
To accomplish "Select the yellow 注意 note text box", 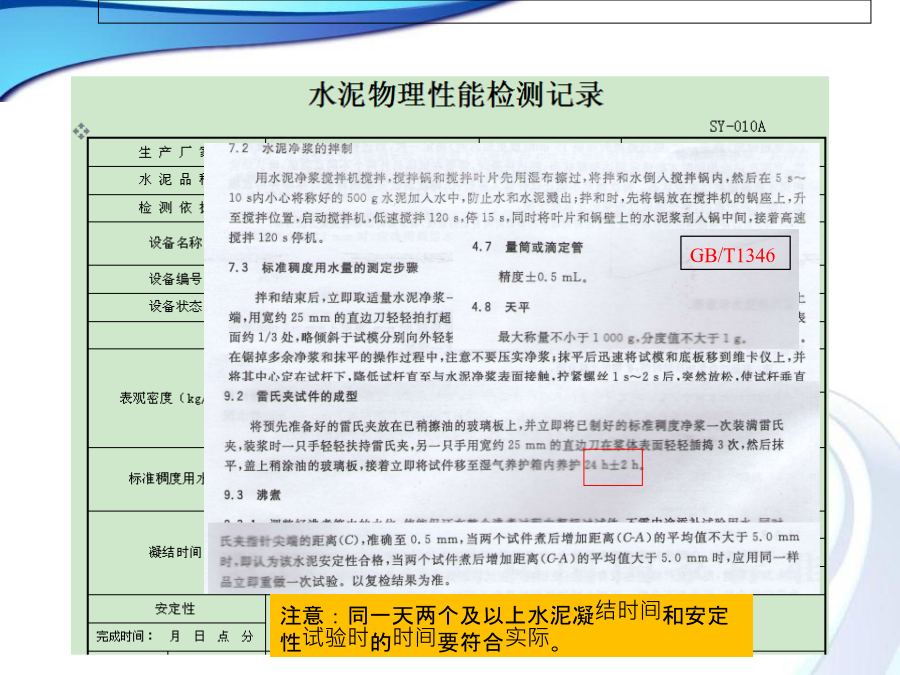I will point(511,626).
